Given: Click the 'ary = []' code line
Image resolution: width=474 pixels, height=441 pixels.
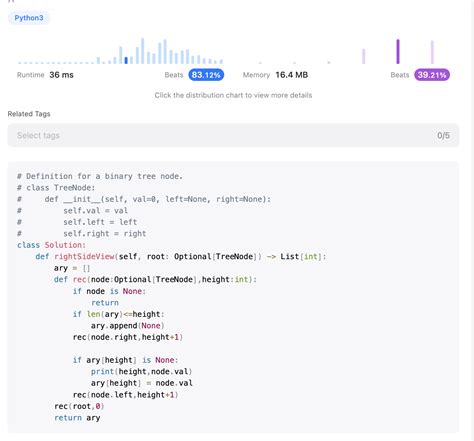Looking at the screenshot, I should click(72, 268).
